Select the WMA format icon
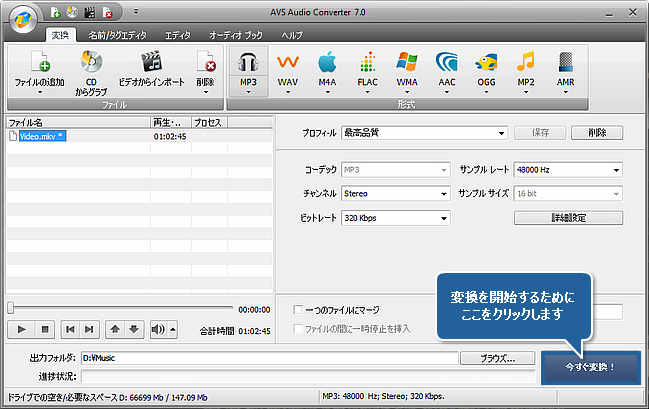Image resolution: width=649 pixels, height=409 pixels. [407, 62]
